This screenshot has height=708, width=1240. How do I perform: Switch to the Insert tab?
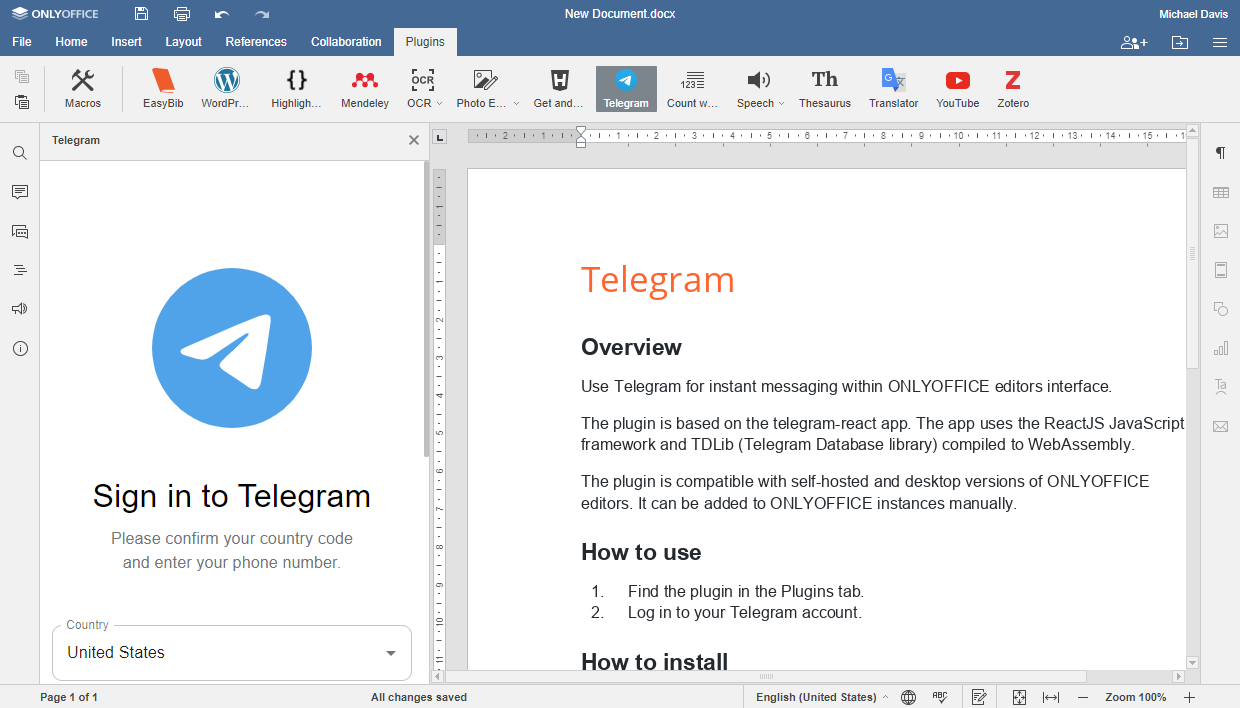click(126, 42)
